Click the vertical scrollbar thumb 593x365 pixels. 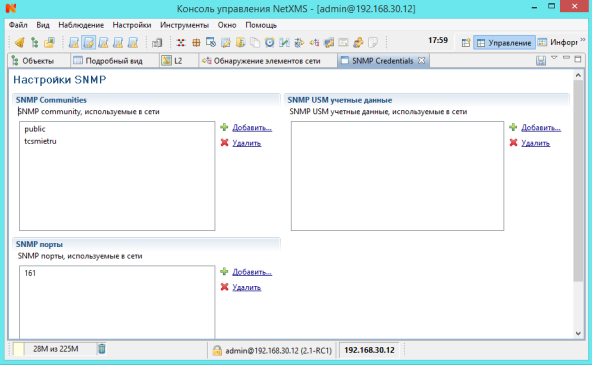click(578, 180)
